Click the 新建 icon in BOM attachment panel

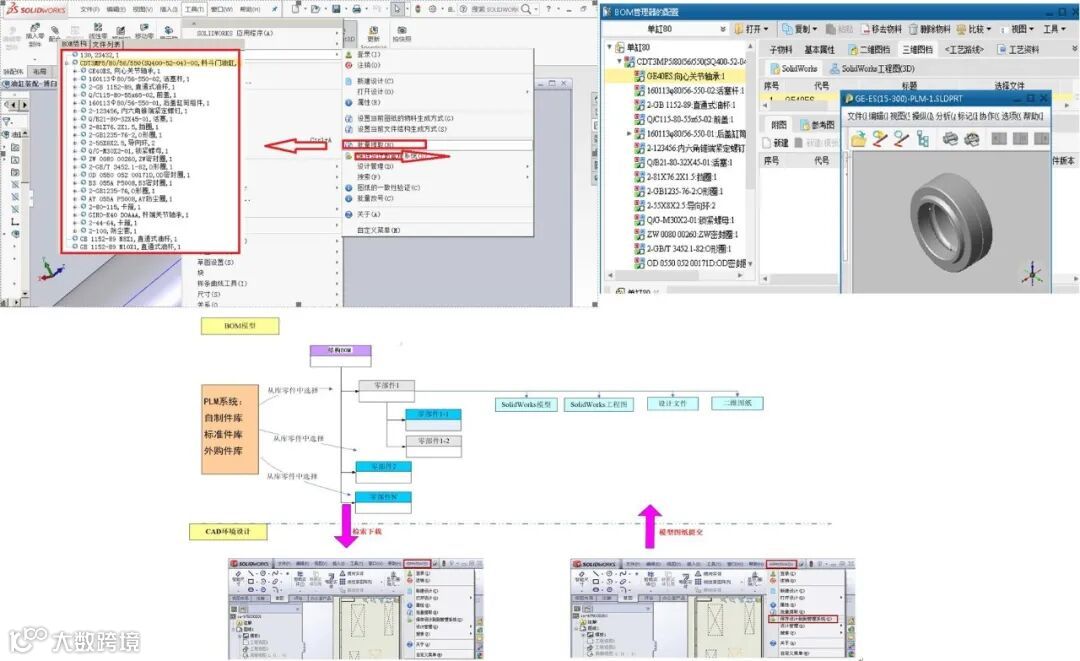tap(766, 143)
